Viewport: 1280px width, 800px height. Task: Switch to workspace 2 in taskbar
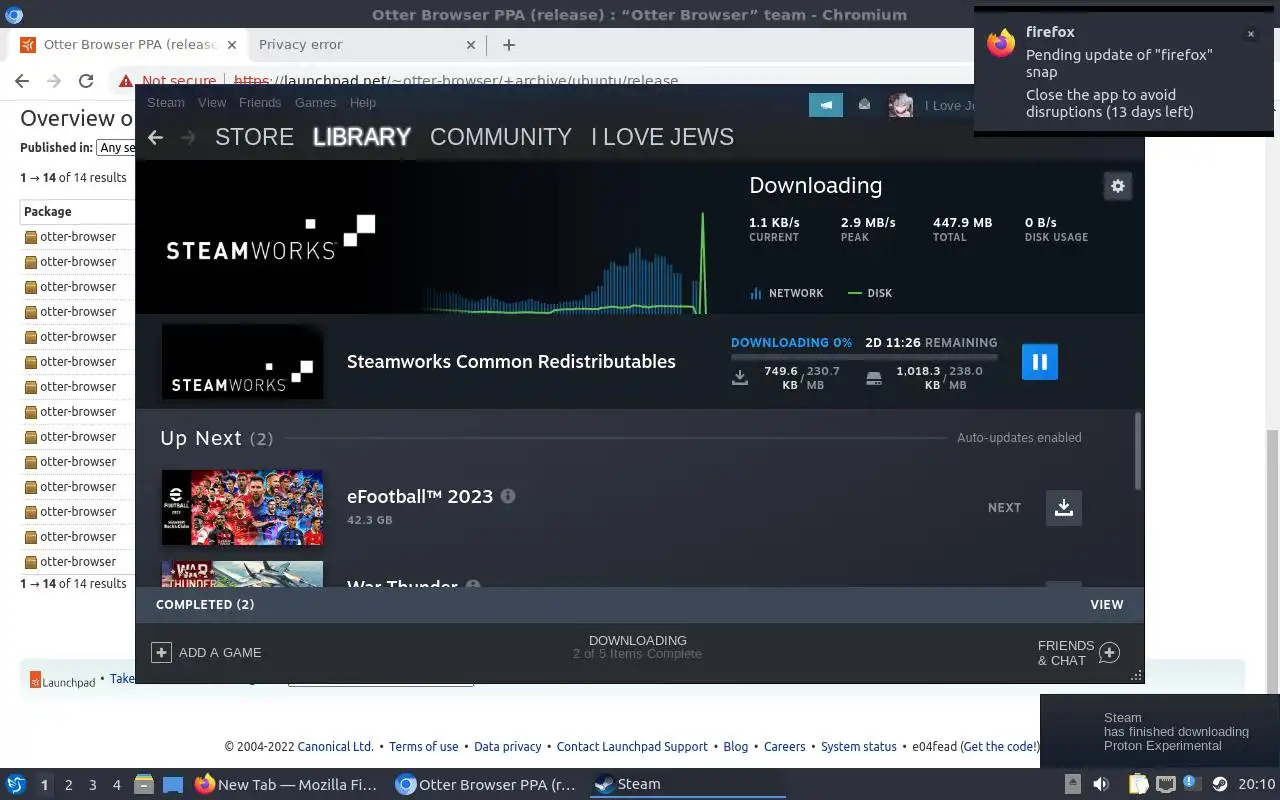(x=68, y=785)
